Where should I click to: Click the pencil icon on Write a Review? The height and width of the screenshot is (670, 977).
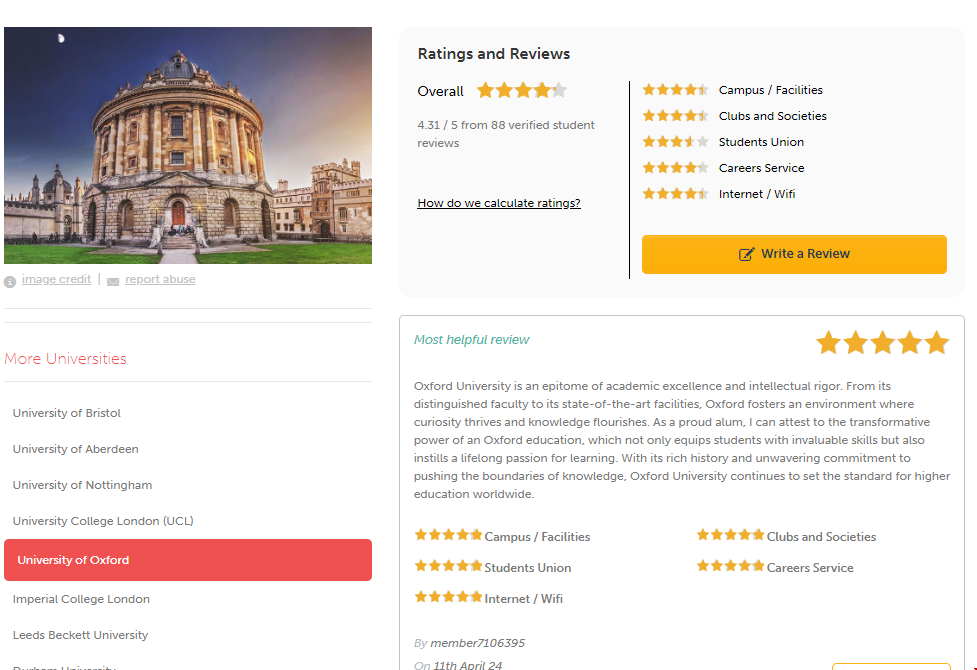747,254
